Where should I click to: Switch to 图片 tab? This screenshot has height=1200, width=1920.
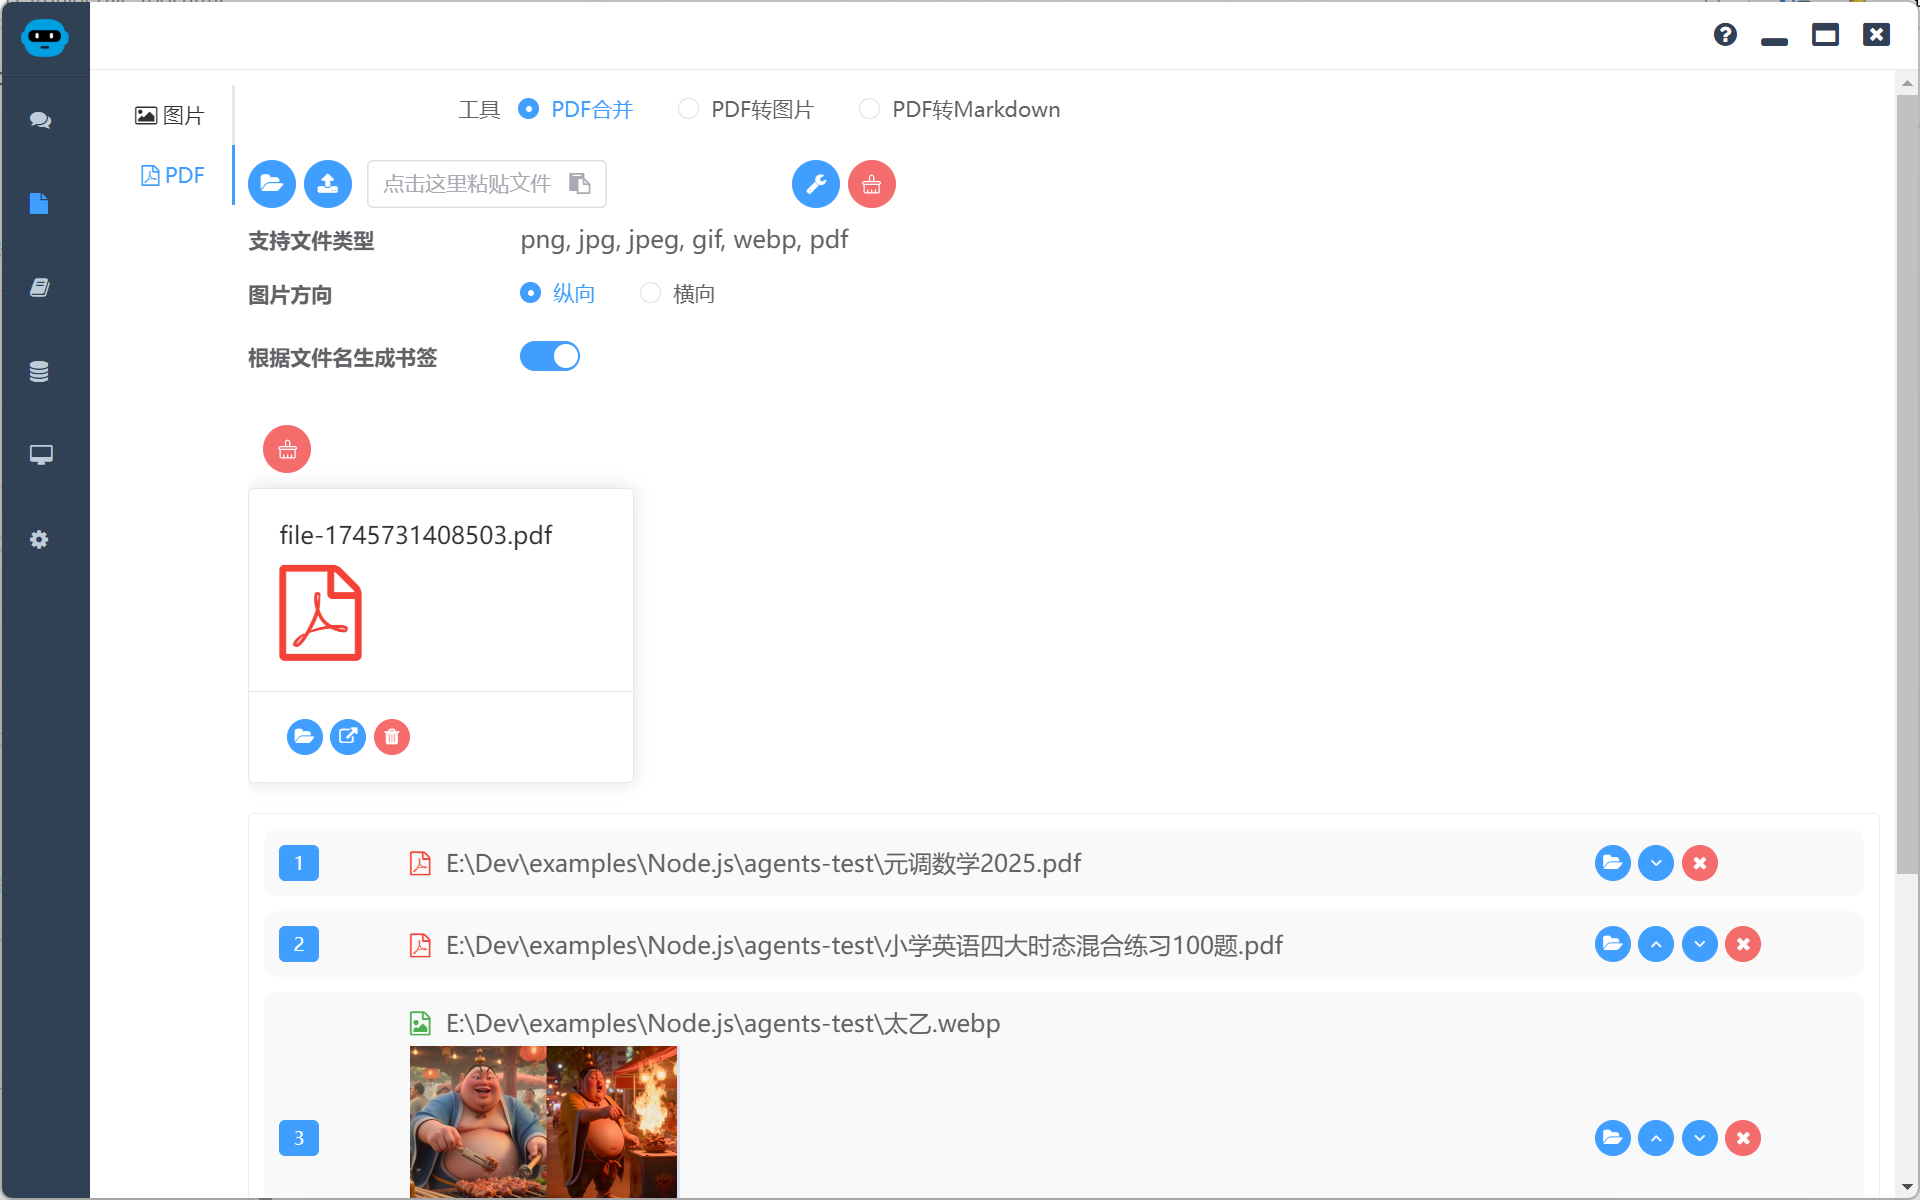pos(170,116)
